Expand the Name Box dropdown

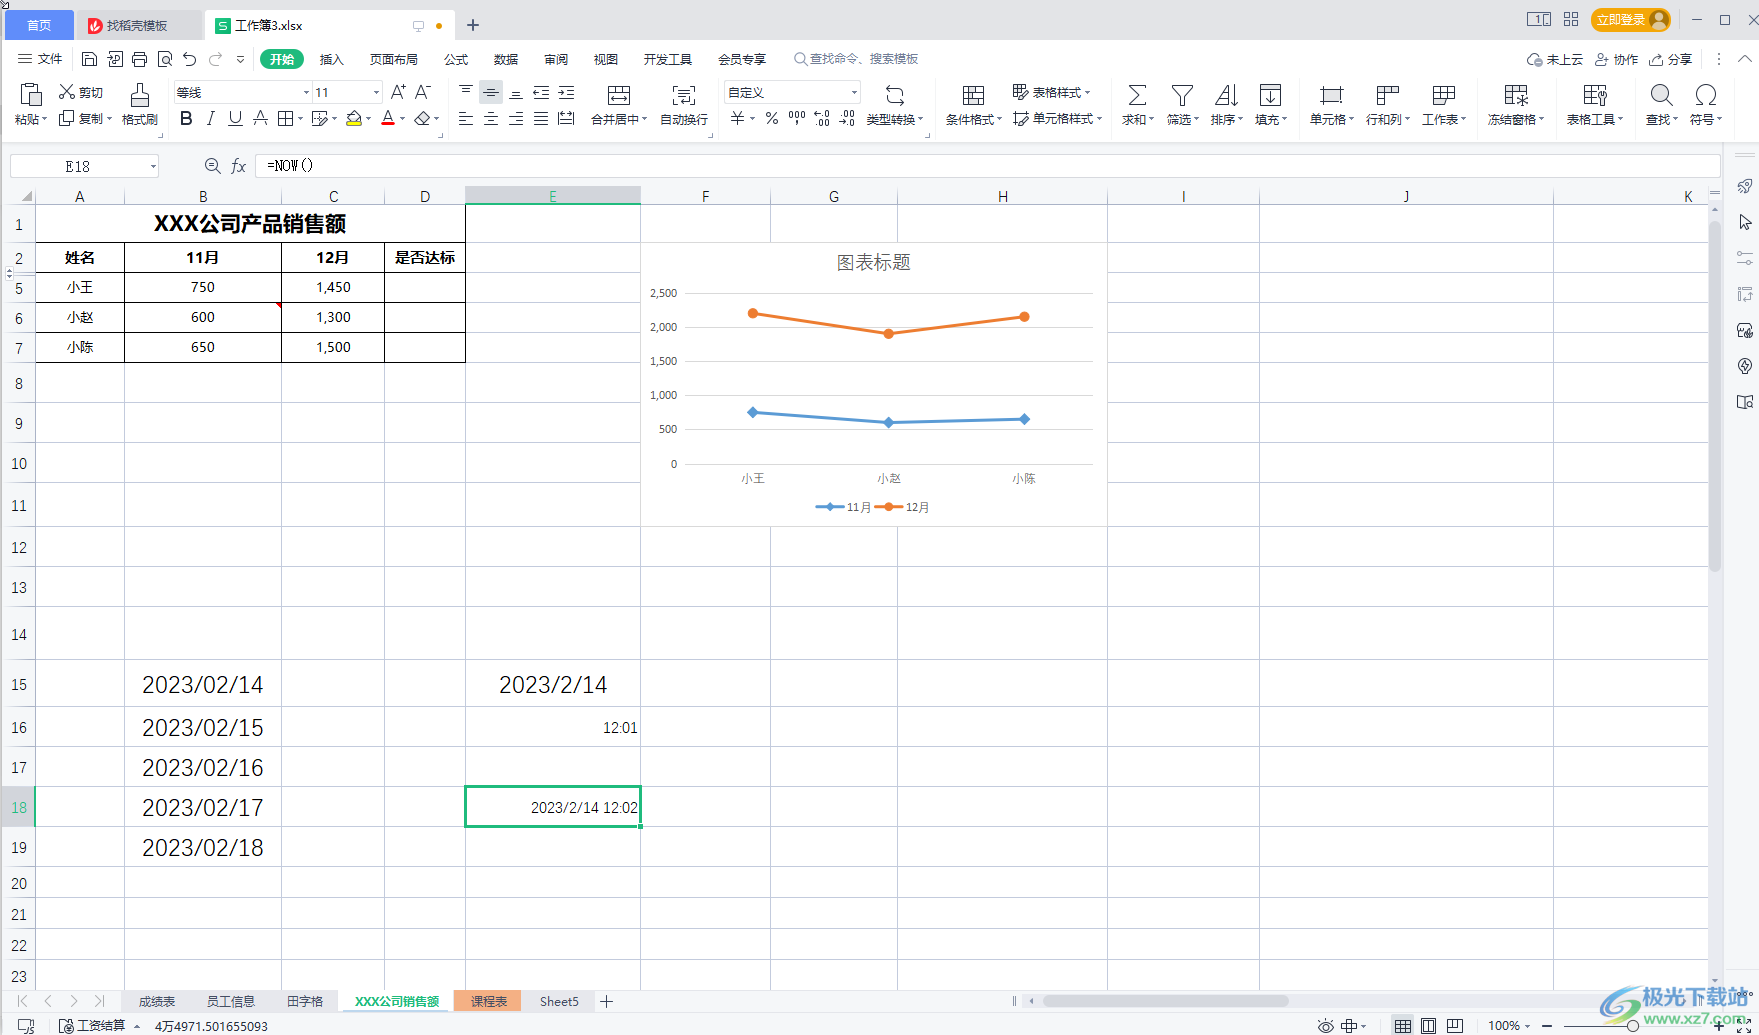[x=153, y=166]
